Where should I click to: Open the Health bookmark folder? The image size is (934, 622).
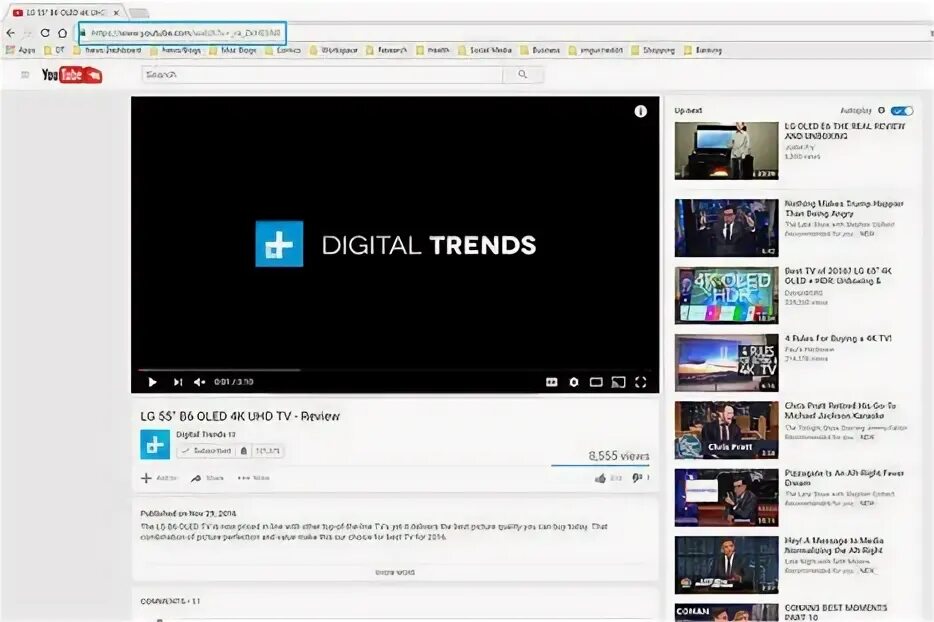click(433, 50)
